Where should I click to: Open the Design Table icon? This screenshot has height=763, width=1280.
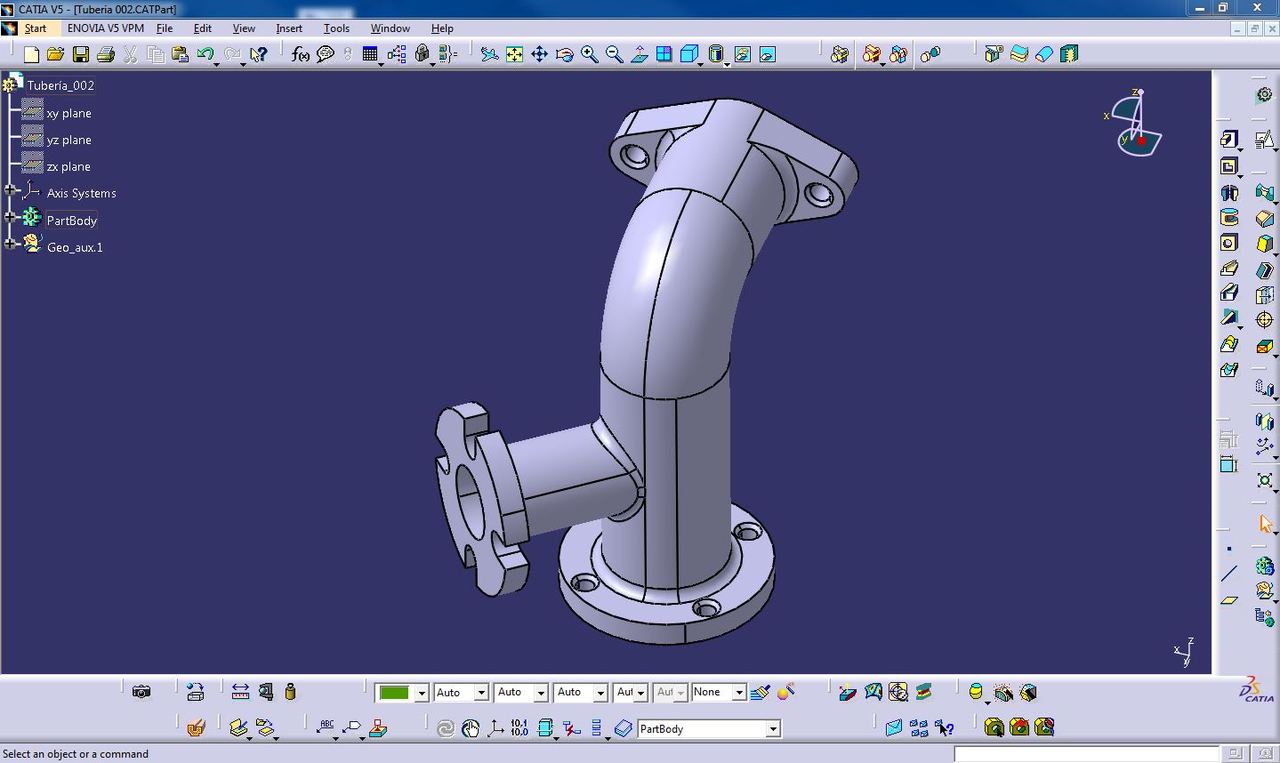(370, 54)
